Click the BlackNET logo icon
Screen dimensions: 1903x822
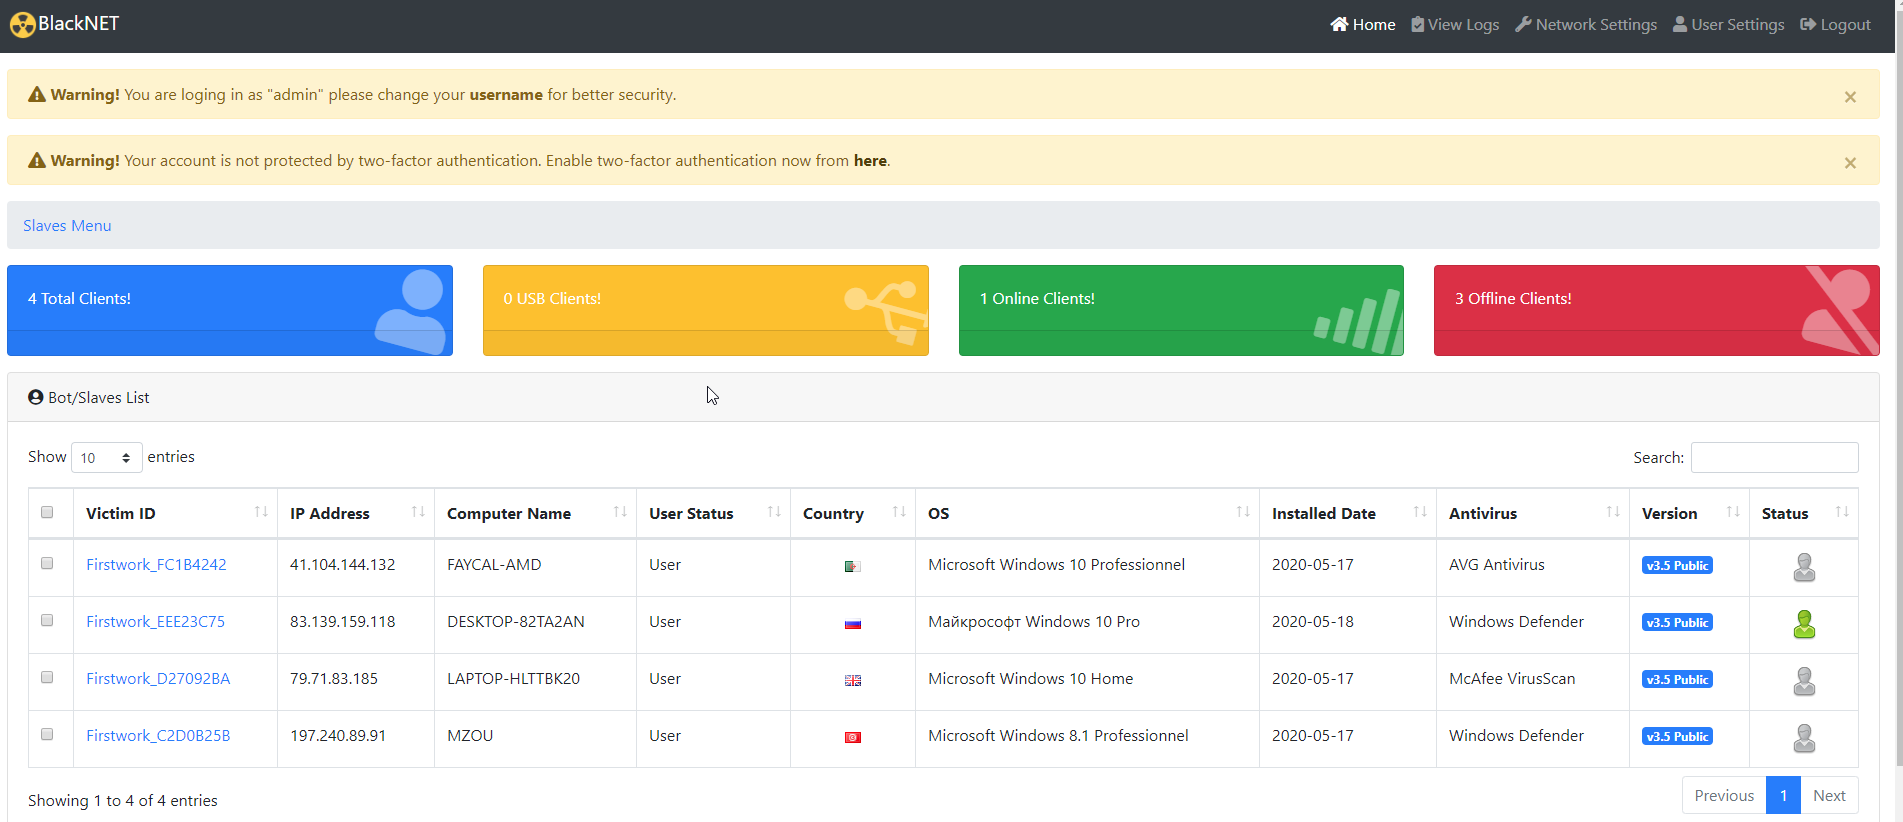pos(22,25)
